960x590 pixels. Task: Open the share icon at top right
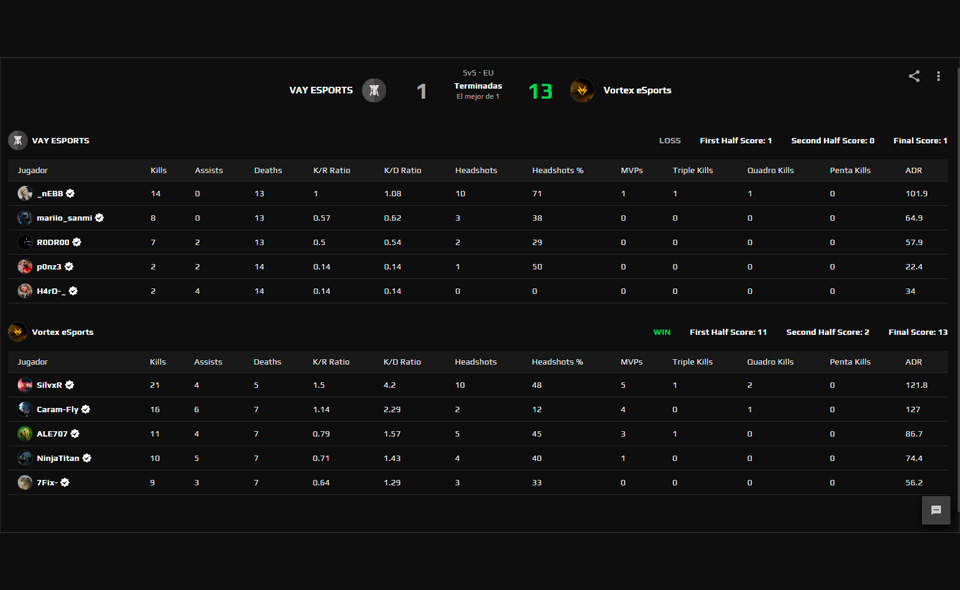coord(914,76)
